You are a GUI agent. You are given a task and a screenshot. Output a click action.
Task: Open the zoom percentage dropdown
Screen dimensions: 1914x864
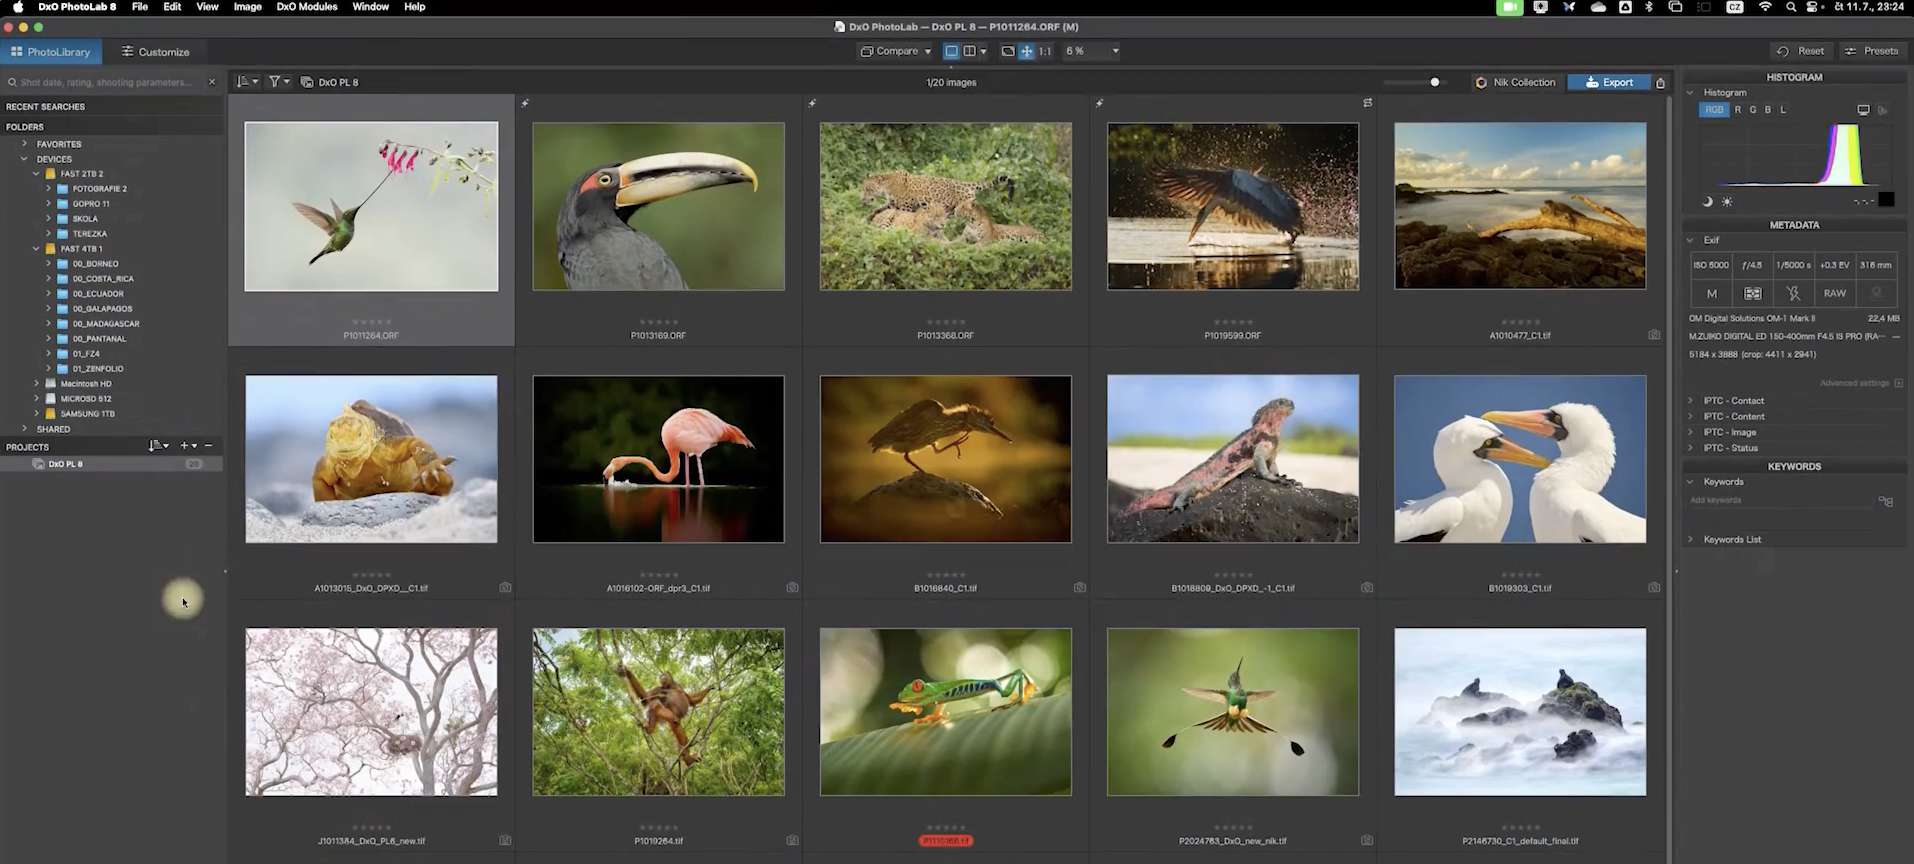pos(1116,51)
